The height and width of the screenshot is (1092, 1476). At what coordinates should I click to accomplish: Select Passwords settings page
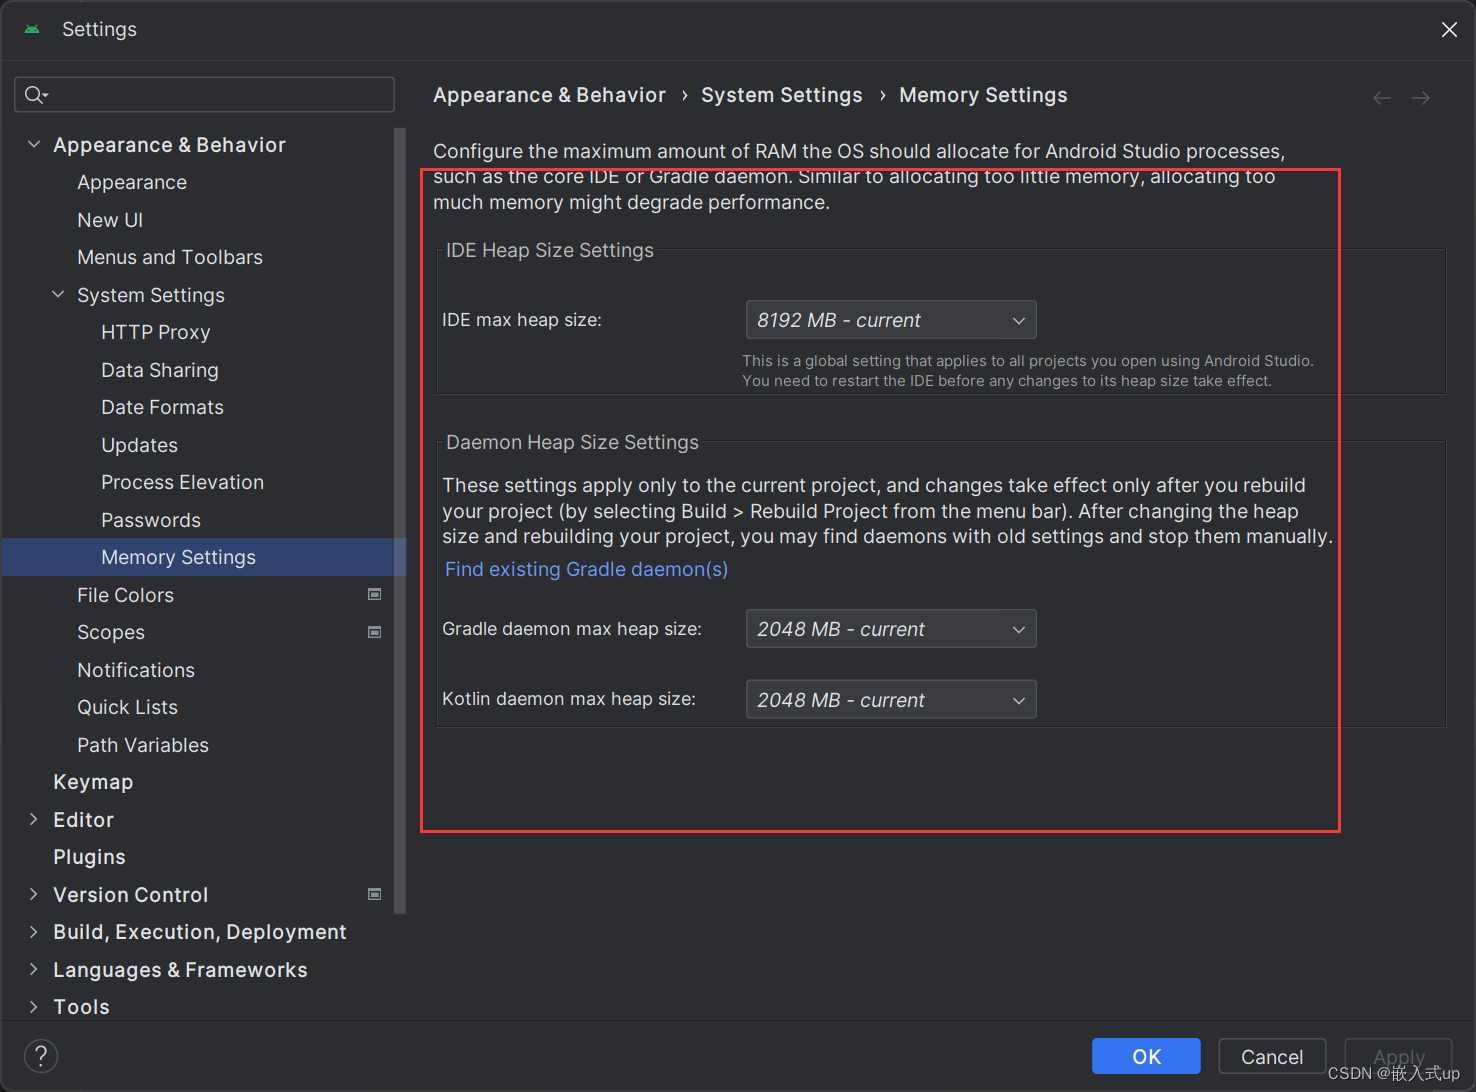(151, 520)
